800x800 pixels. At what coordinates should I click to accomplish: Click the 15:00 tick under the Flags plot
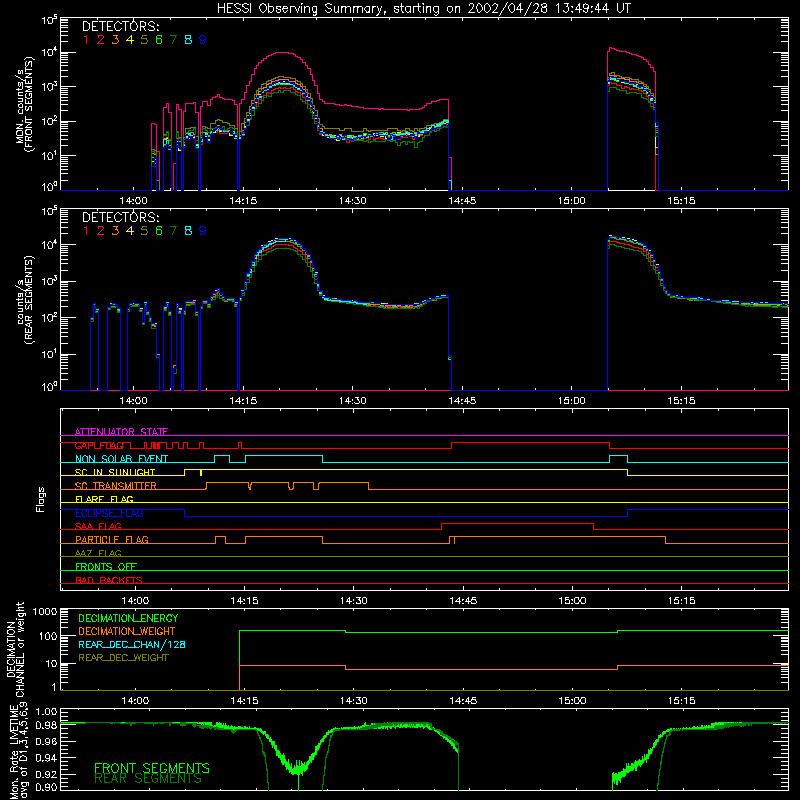(x=572, y=601)
